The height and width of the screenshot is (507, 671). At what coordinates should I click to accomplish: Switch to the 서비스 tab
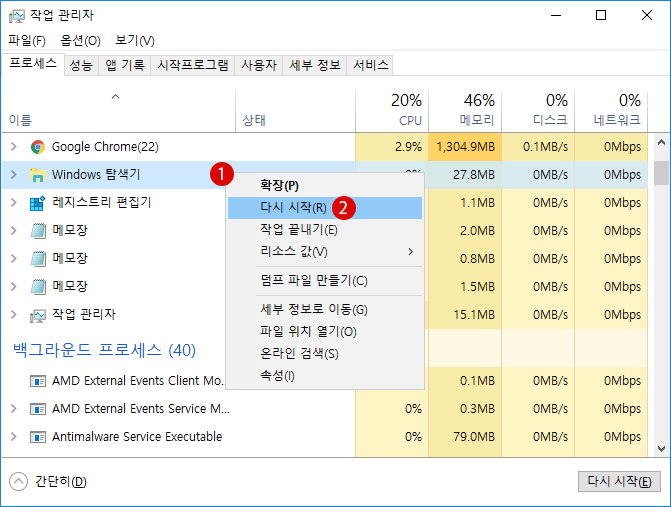(x=371, y=65)
